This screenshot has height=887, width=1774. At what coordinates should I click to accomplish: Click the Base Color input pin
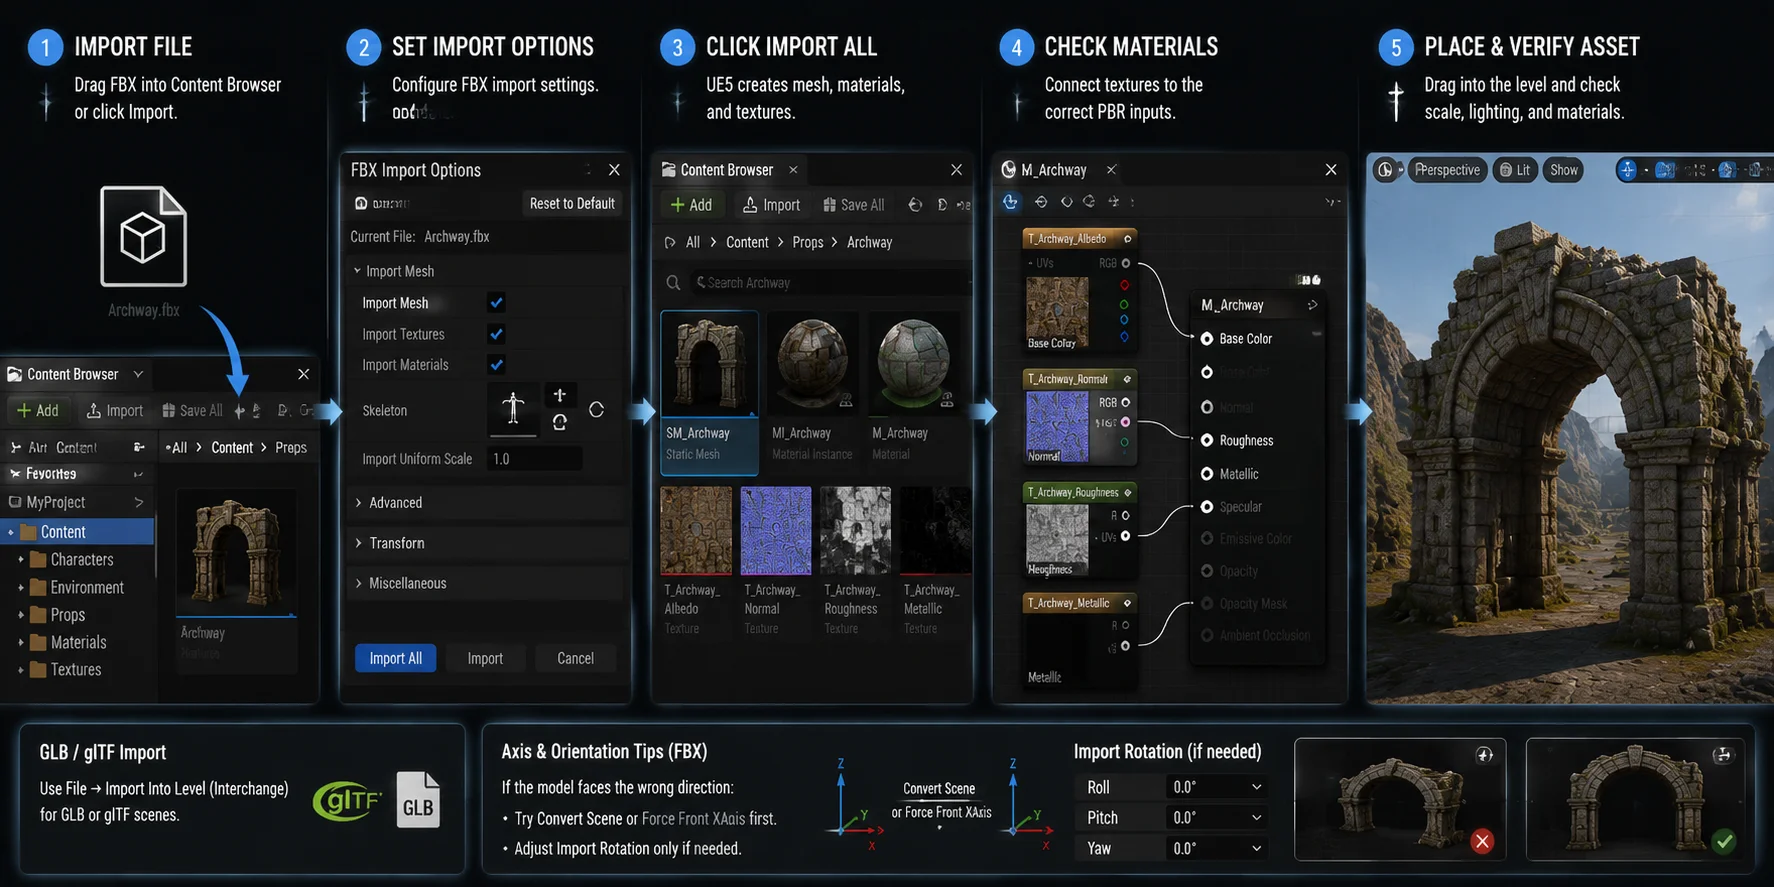(x=1207, y=339)
